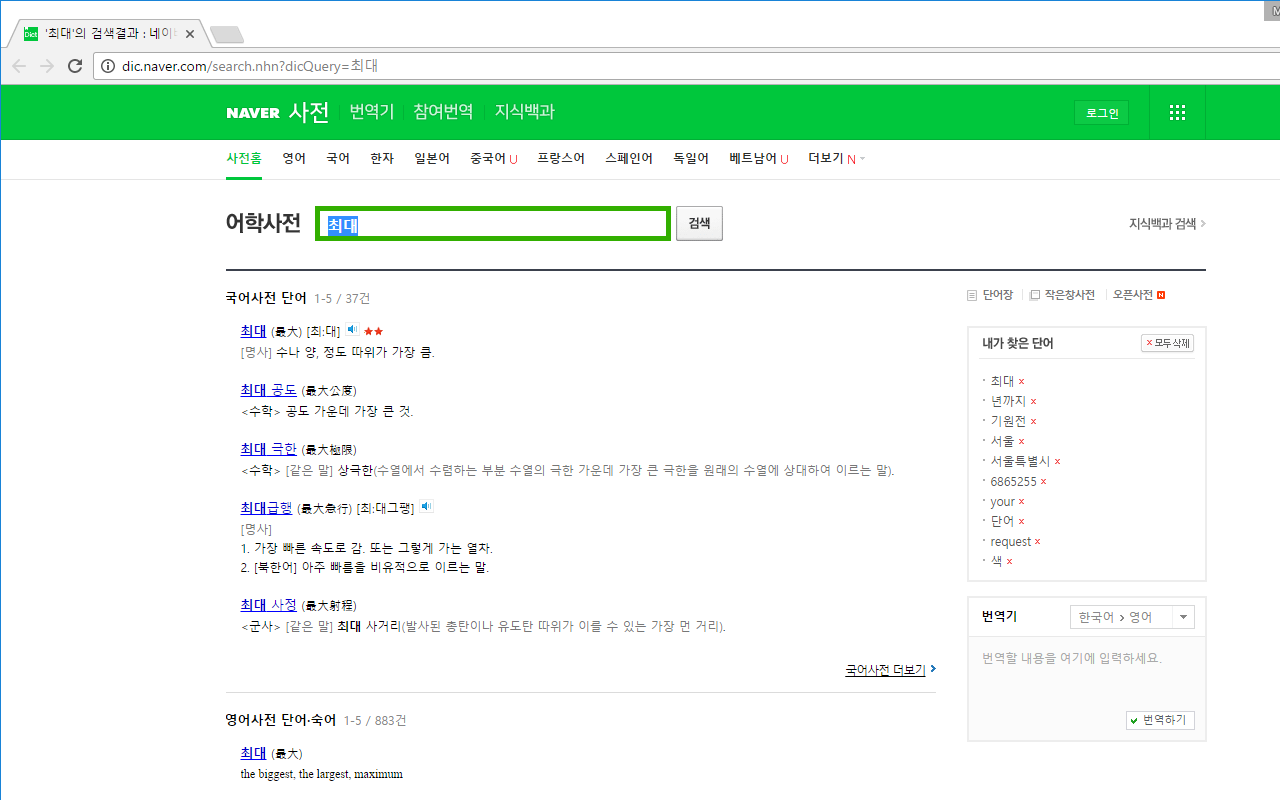Image resolution: width=1280 pixels, height=800 pixels.
Task: Remove 기원전 from searched words list
Action: pos(1033,421)
